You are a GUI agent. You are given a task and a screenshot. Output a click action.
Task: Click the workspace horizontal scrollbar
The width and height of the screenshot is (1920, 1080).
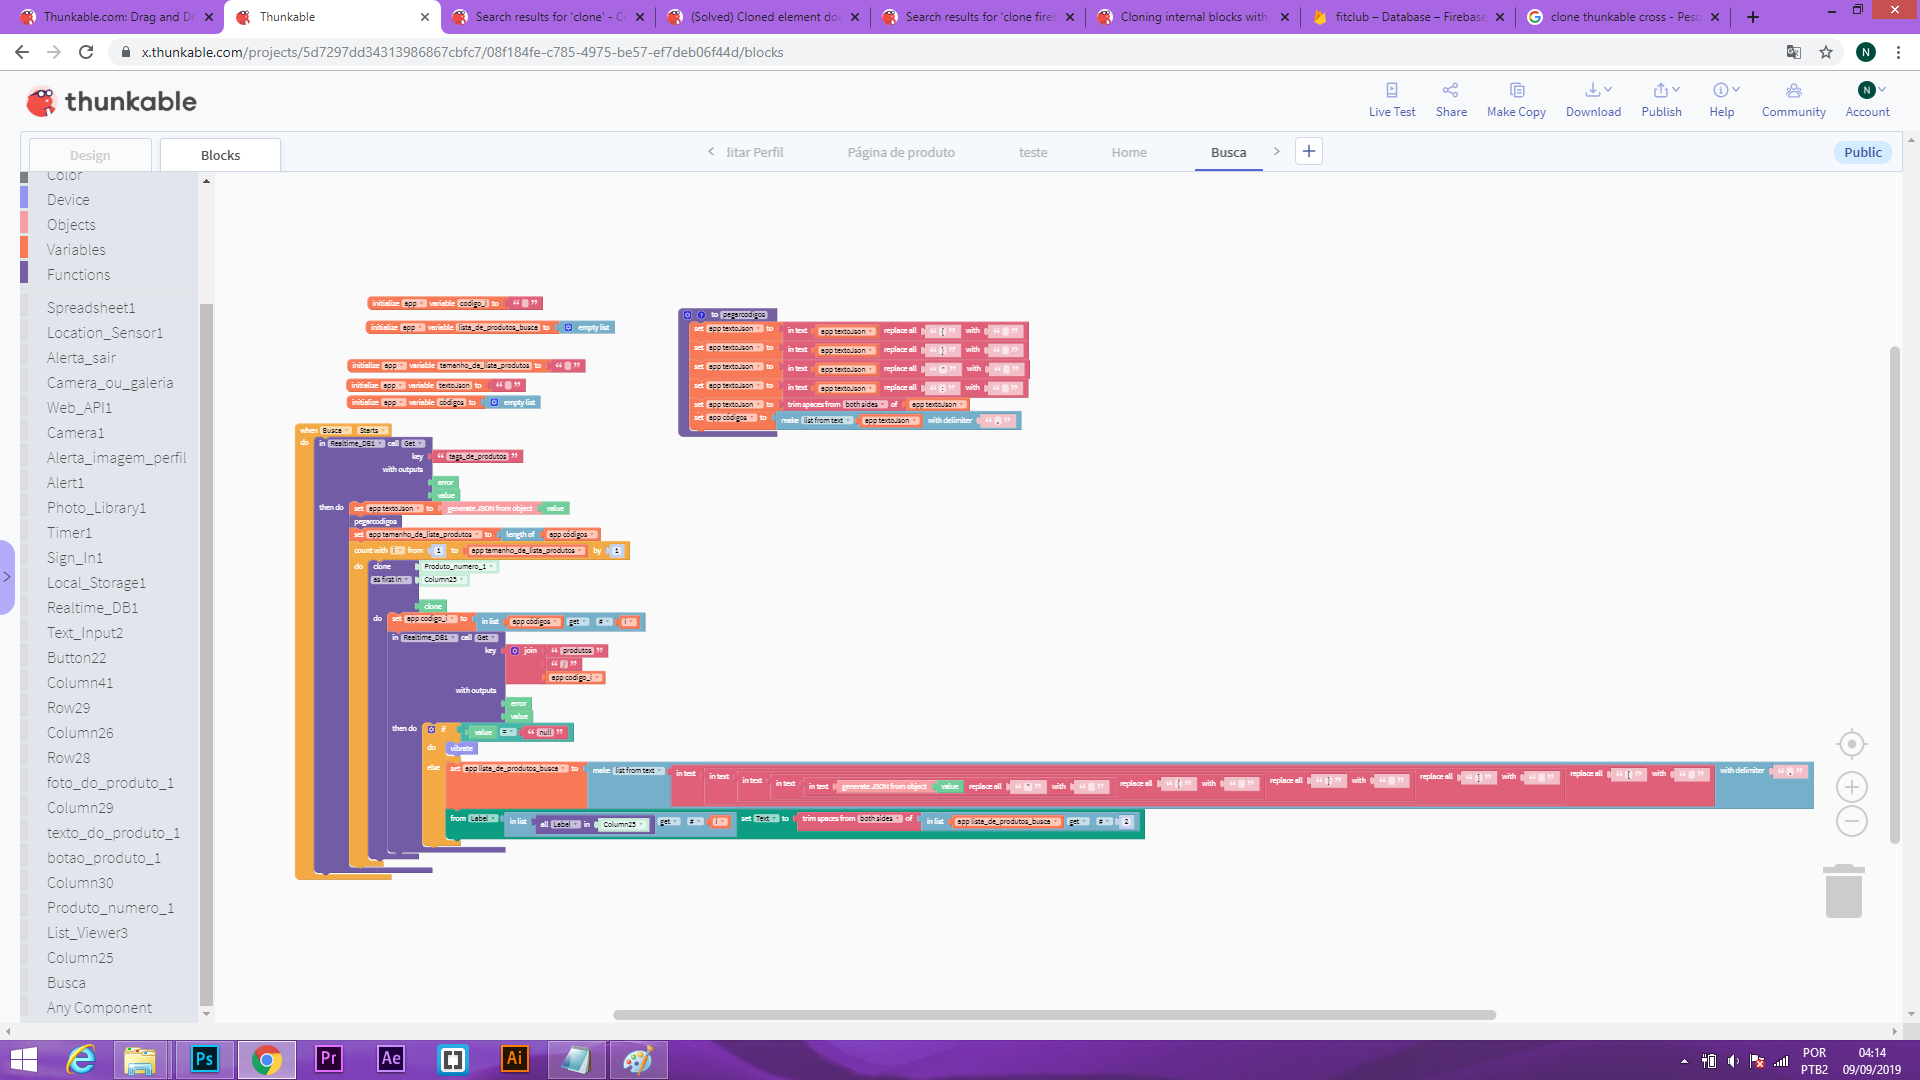pyautogui.click(x=1054, y=1014)
